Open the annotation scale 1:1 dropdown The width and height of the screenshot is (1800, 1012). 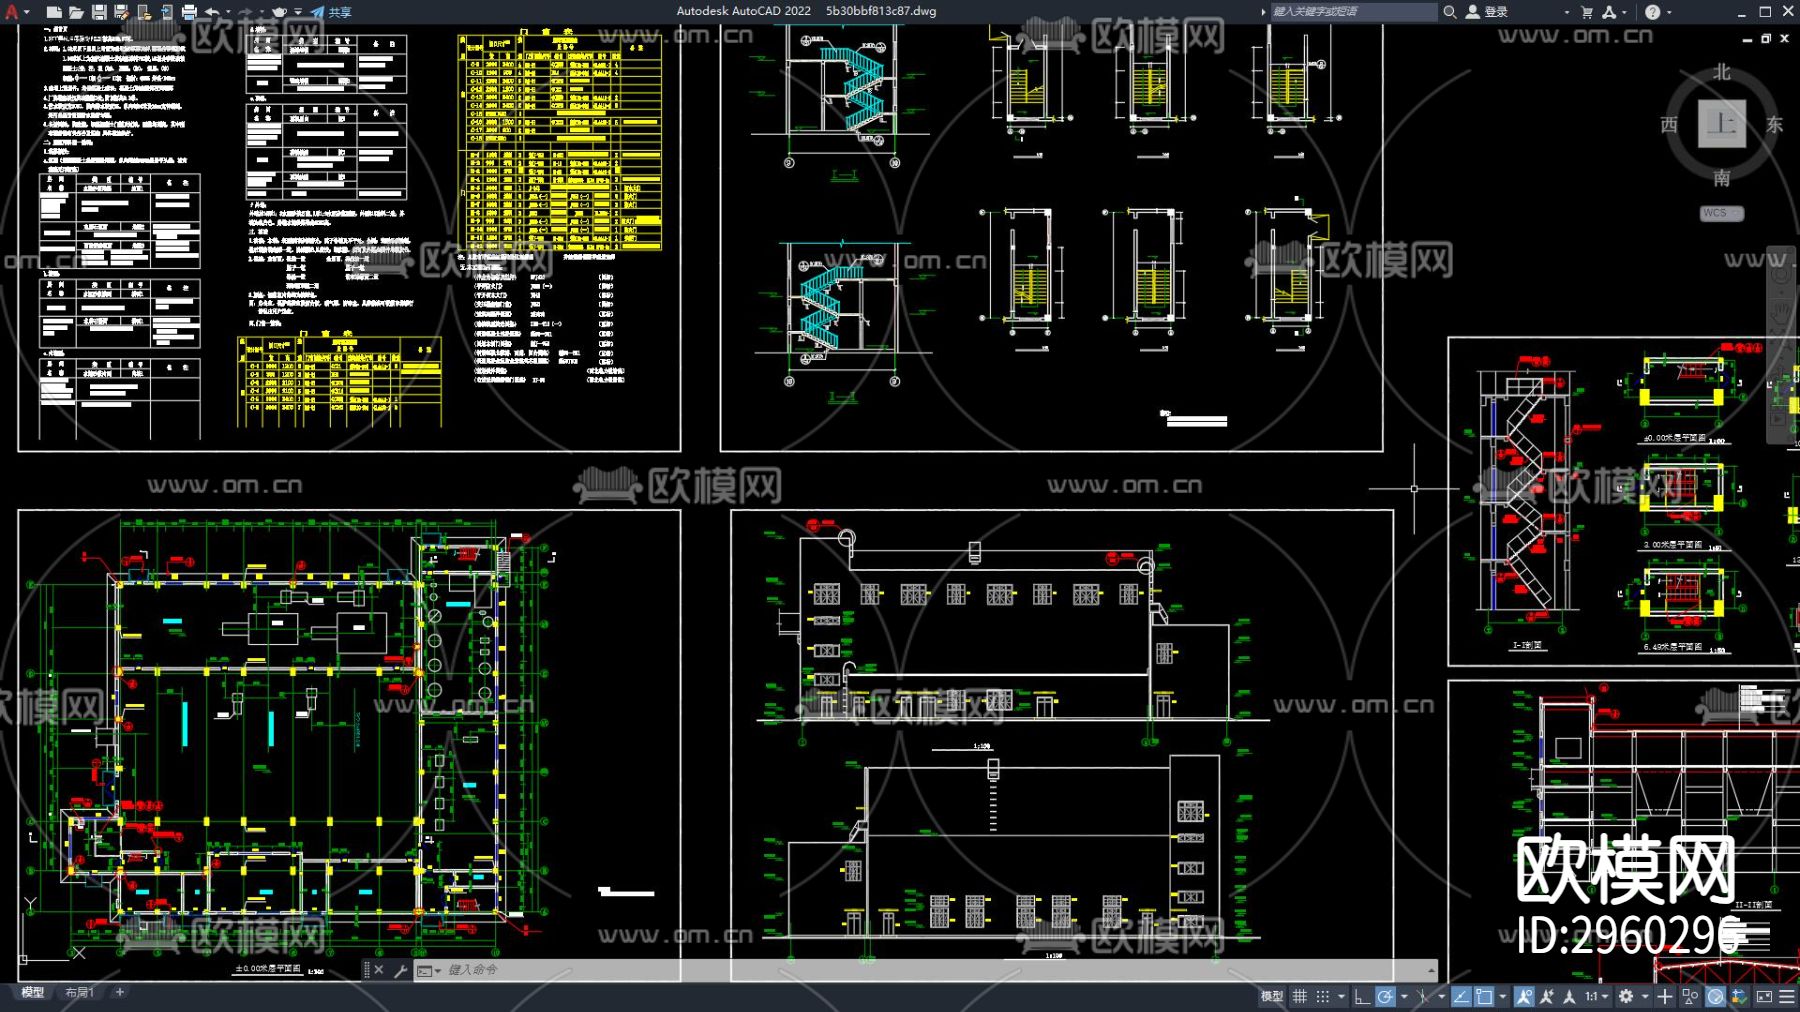1596,996
